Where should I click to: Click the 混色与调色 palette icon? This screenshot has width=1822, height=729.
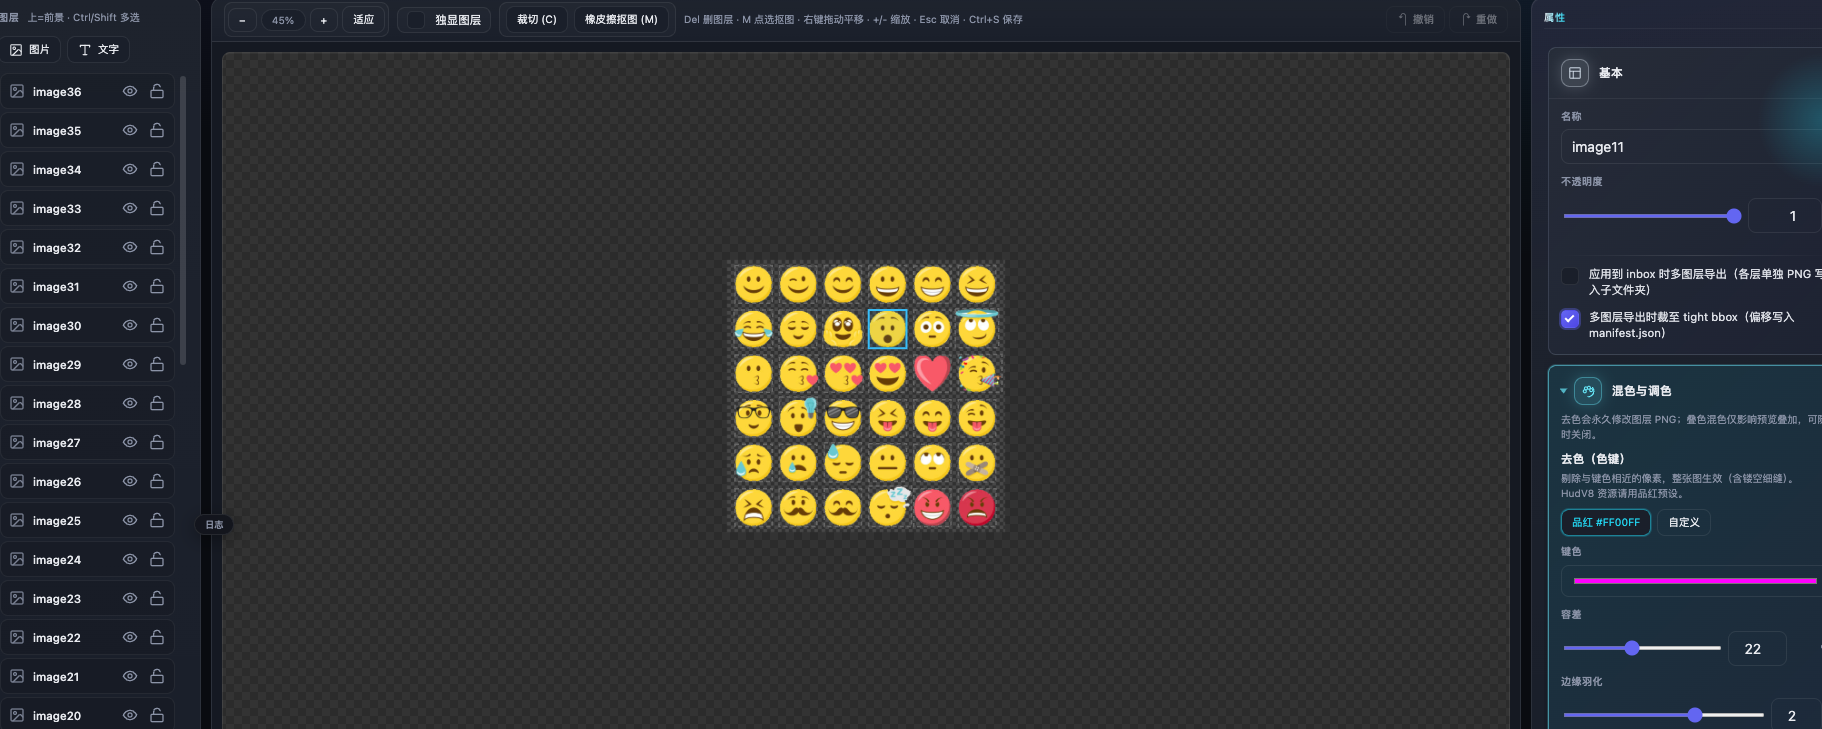[x=1588, y=391]
